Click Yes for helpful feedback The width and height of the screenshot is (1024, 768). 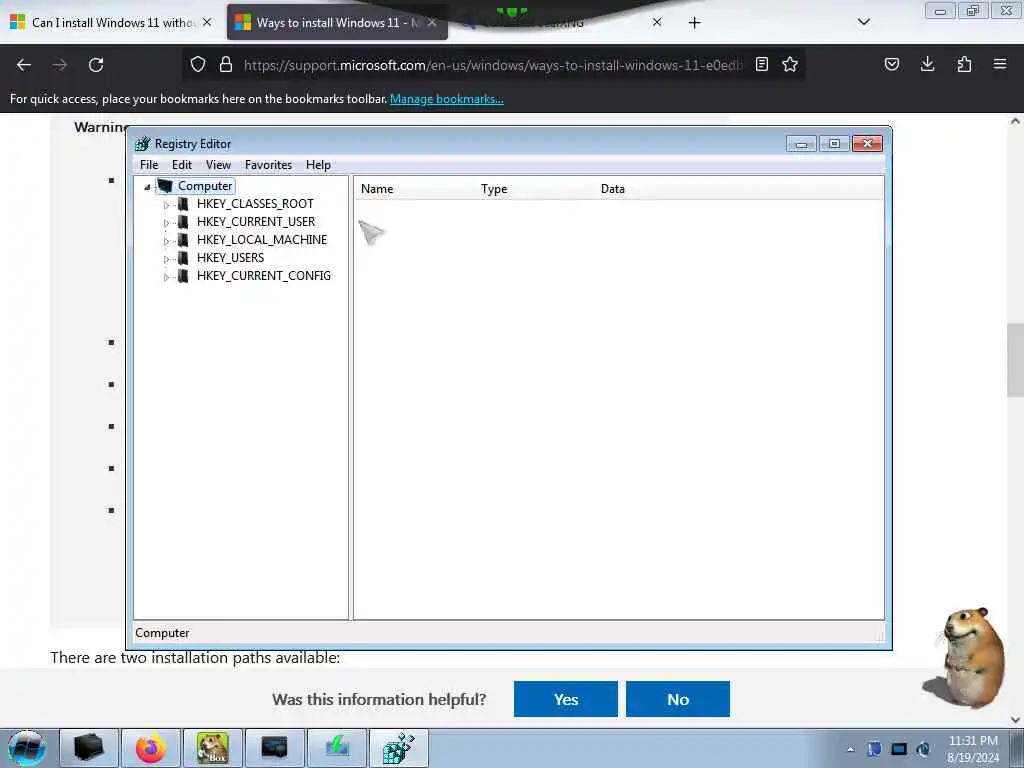[566, 699]
